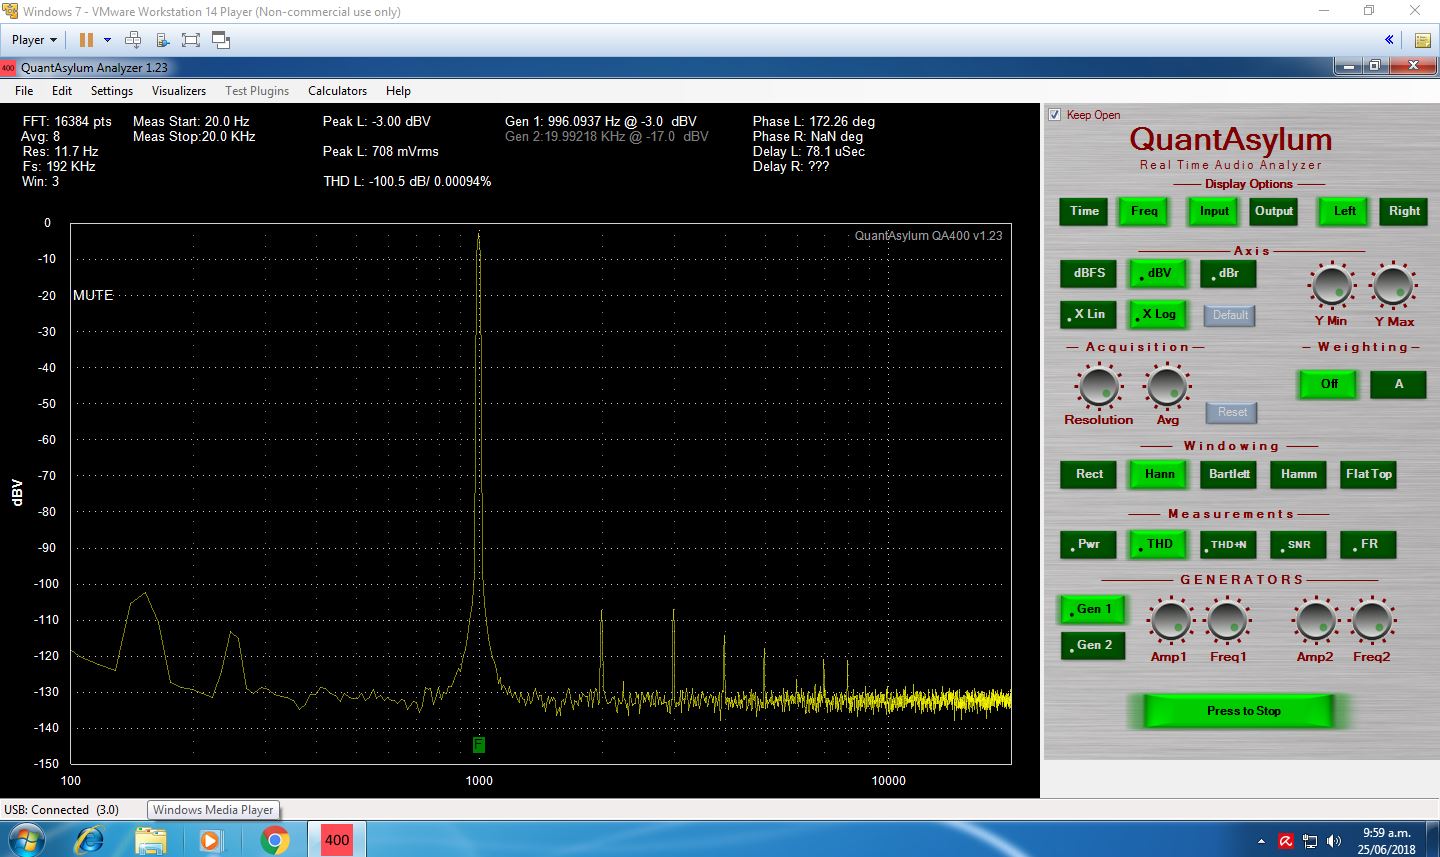1440x857 pixels.
Task: Open Windows Explorer from the taskbar
Action: click(150, 840)
